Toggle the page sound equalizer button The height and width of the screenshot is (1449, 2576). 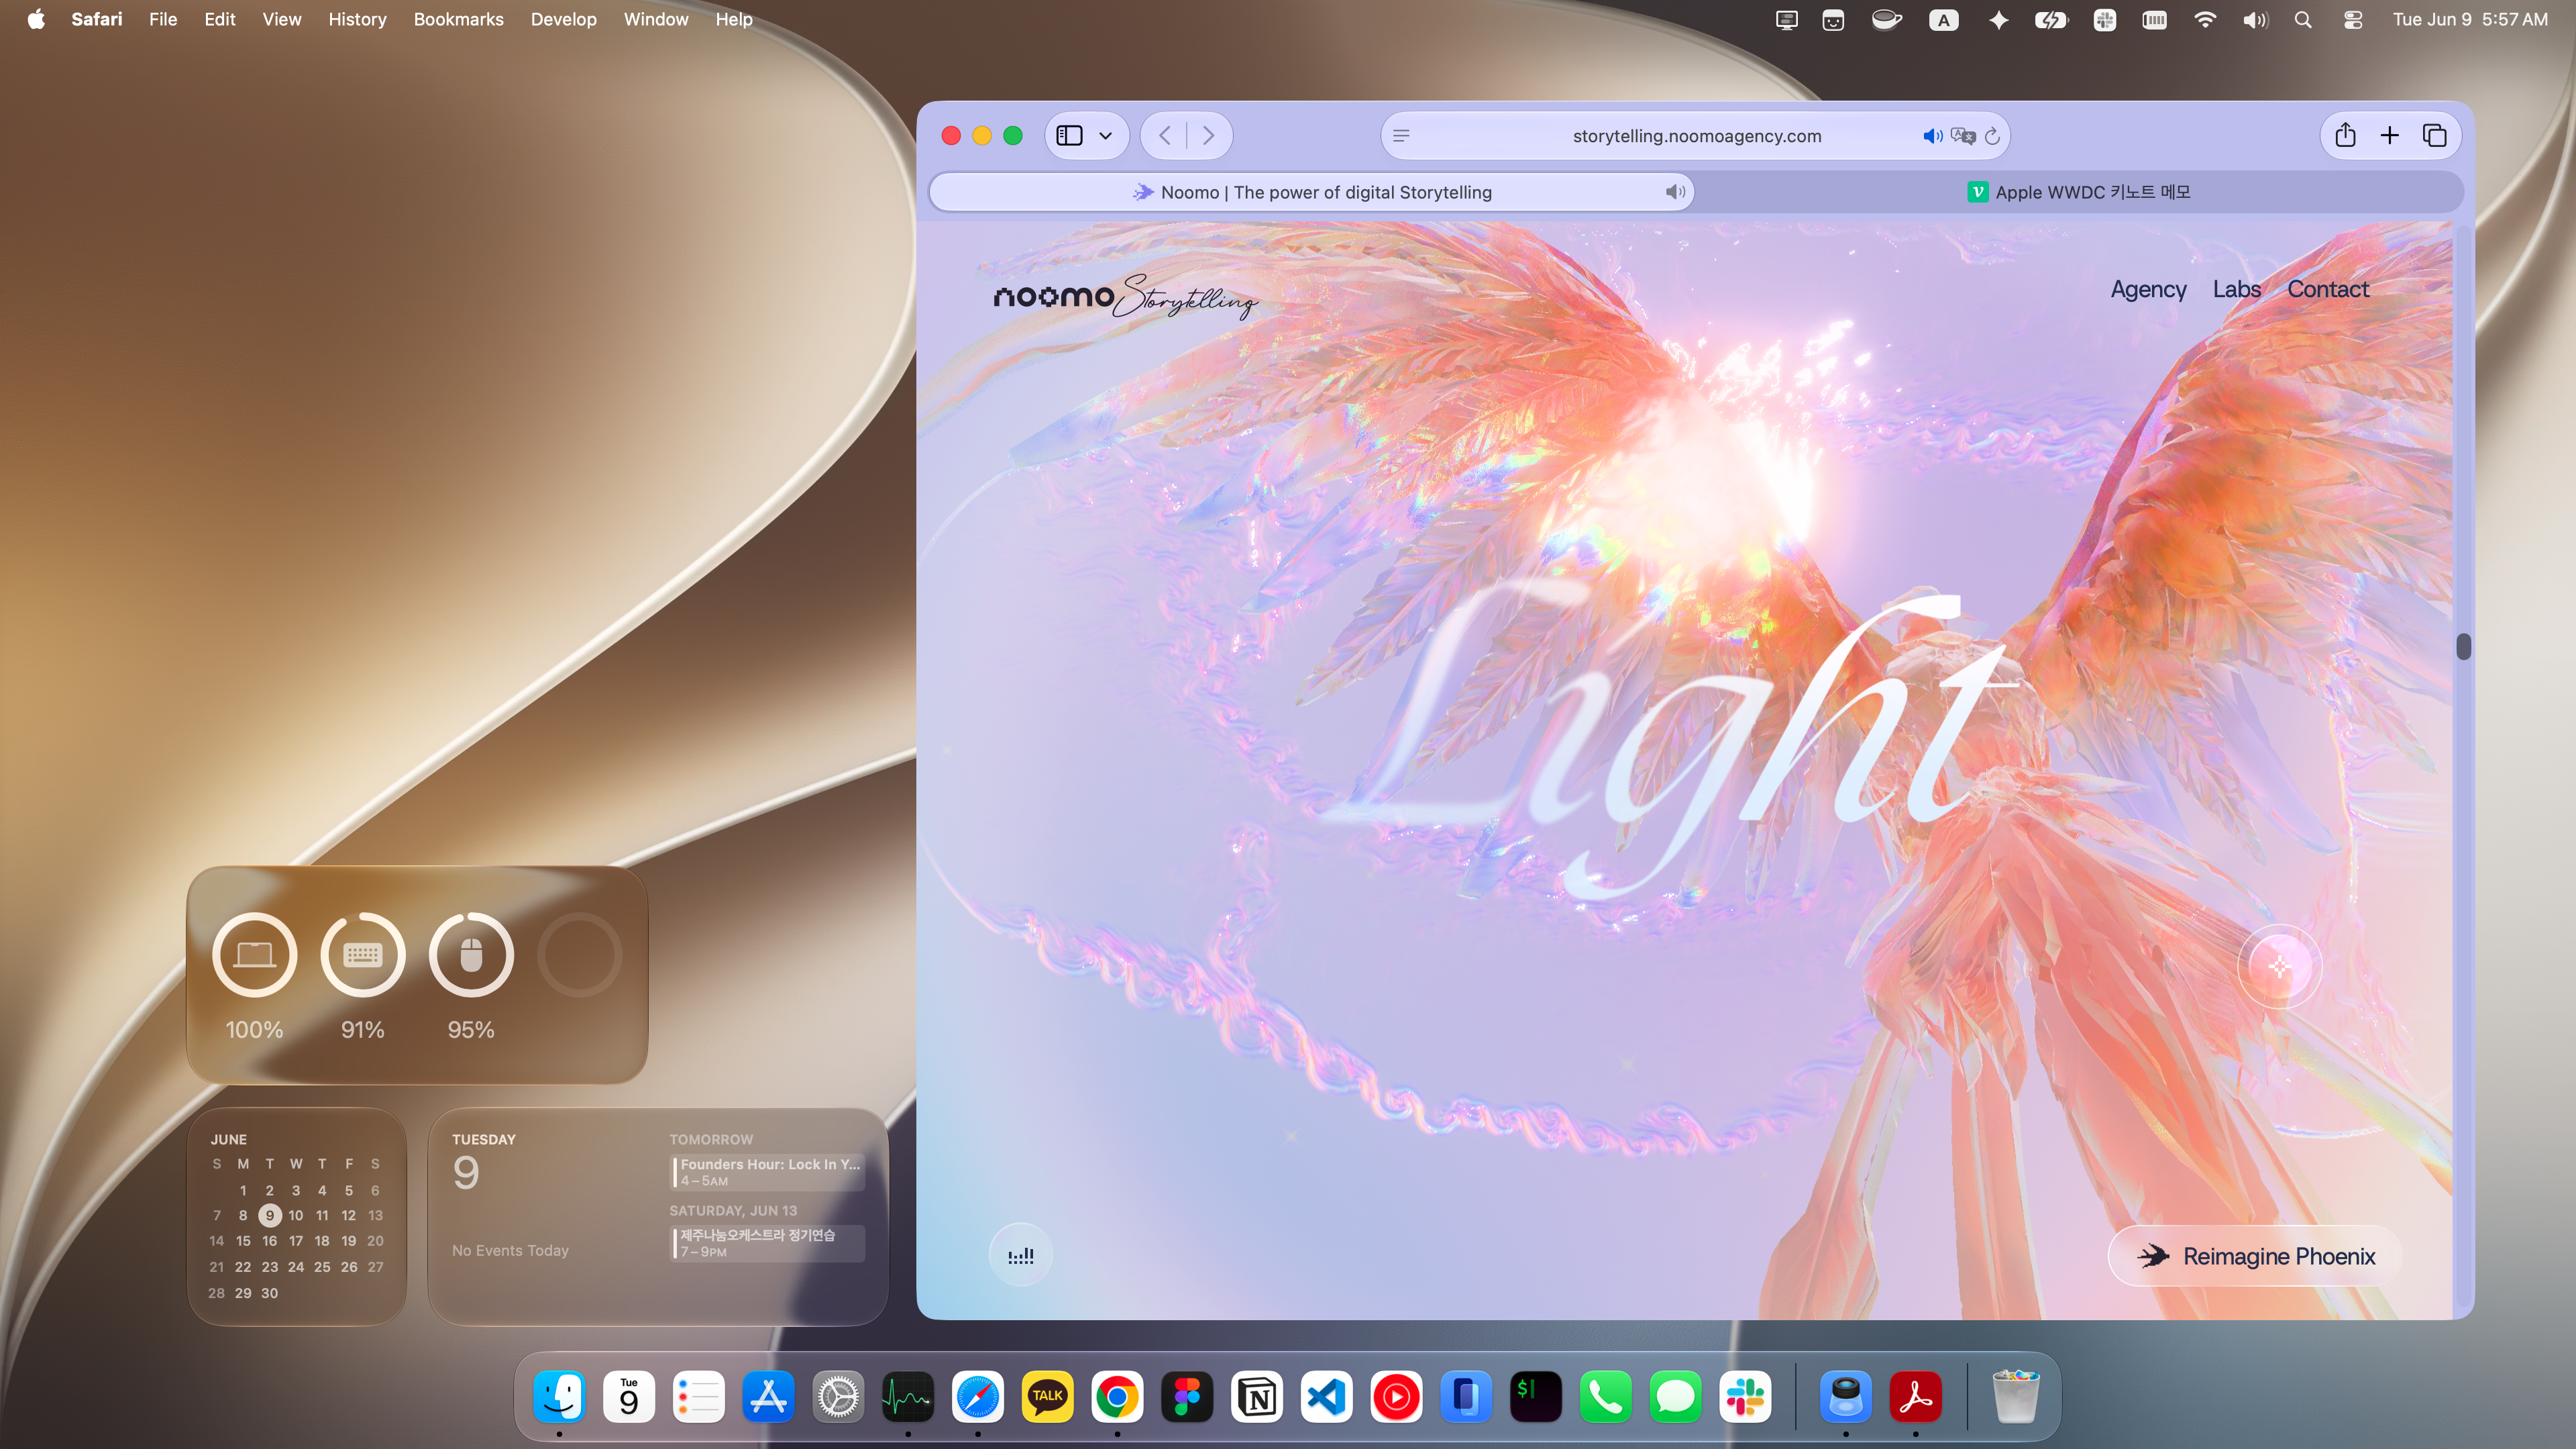click(x=1020, y=1255)
